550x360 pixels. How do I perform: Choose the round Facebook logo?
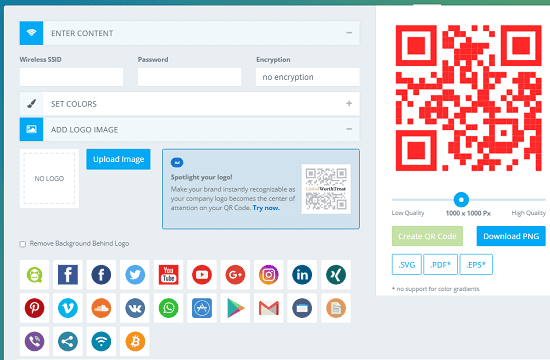pos(101,275)
